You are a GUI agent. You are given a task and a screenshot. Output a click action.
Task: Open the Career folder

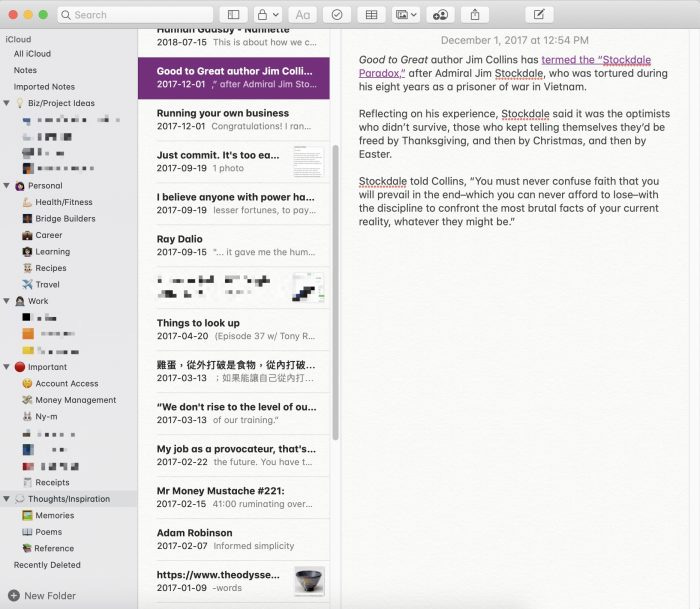pyautogui.click(x=49, y=235)
